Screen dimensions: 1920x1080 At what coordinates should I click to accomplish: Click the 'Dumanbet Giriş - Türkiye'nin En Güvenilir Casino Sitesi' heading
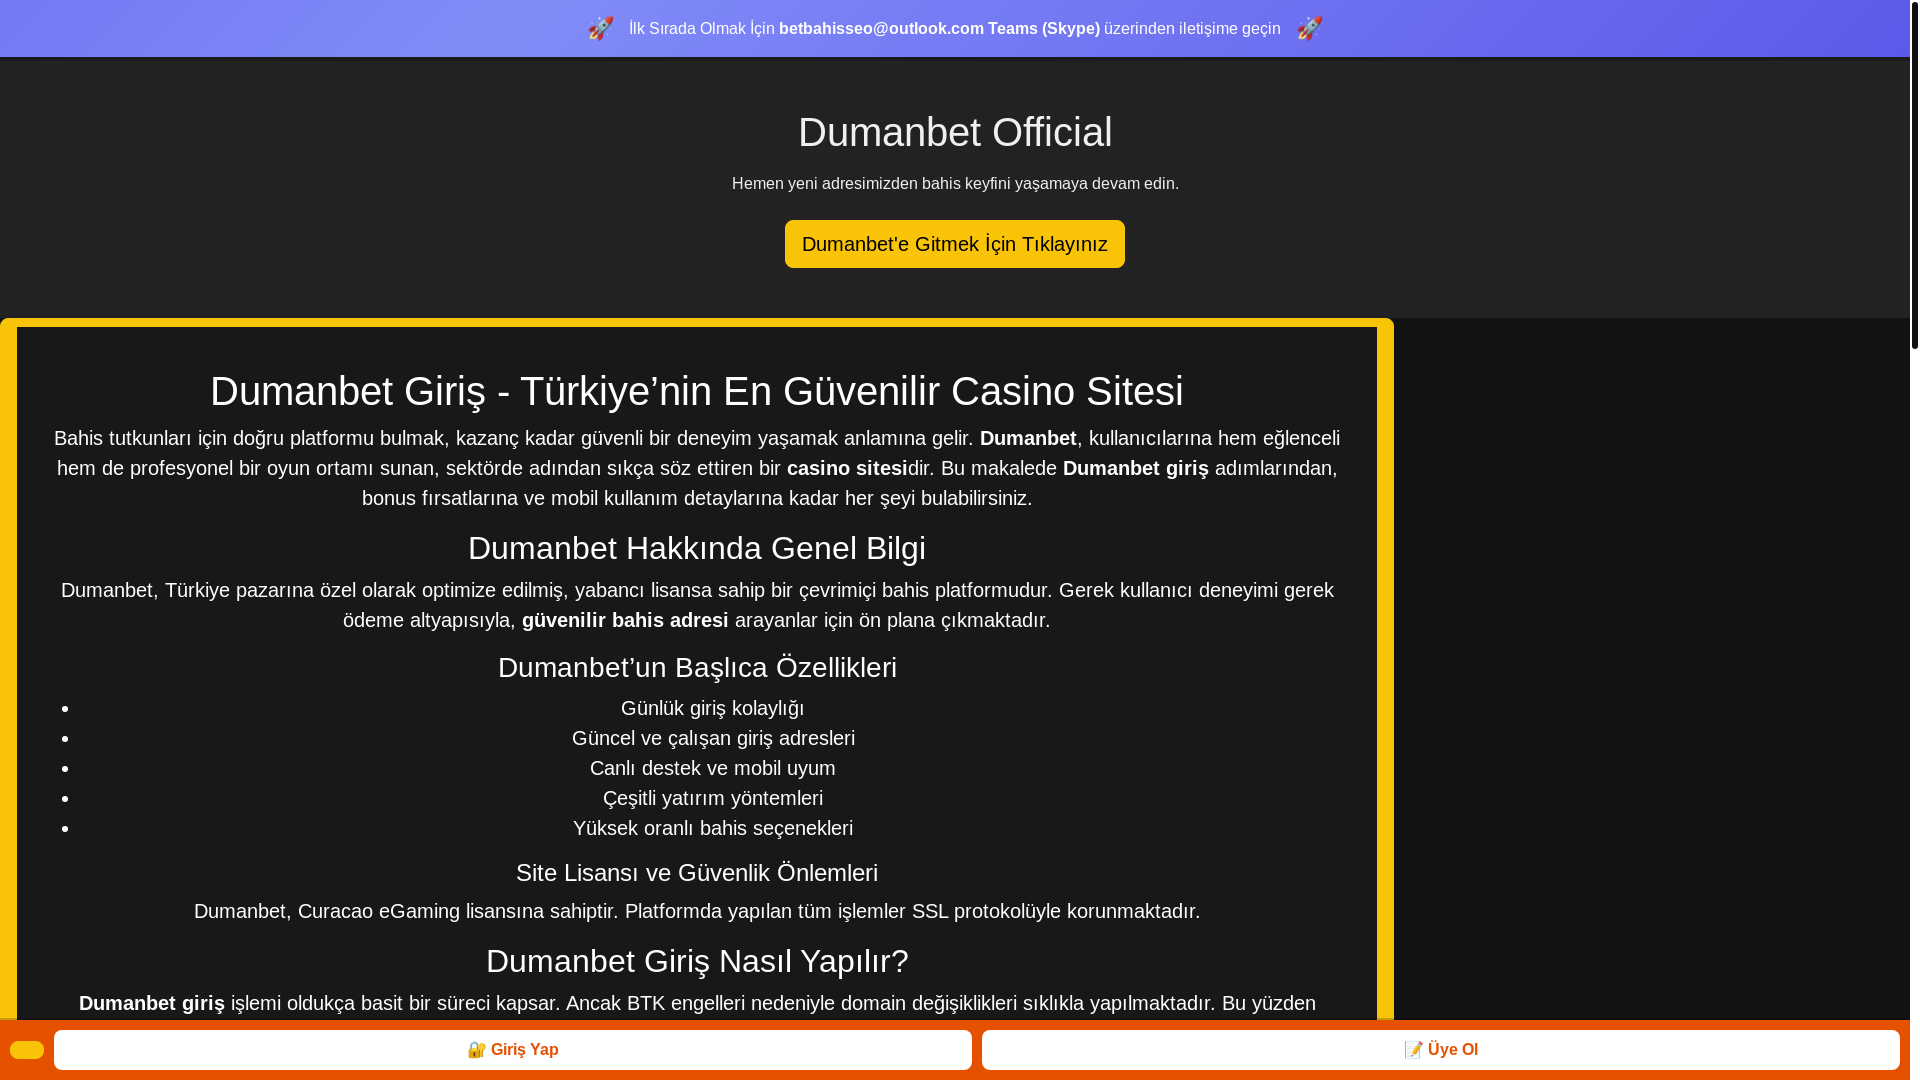697,391
